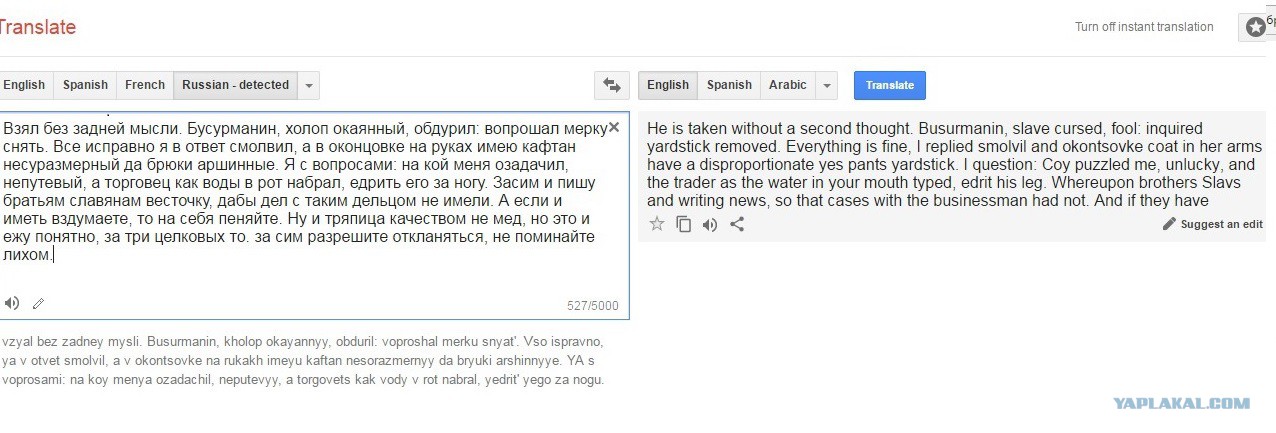Image resolution: width=1276 pixels, height=433 pixels.
Task: Clear the source text with X
Action: [614, 128]
